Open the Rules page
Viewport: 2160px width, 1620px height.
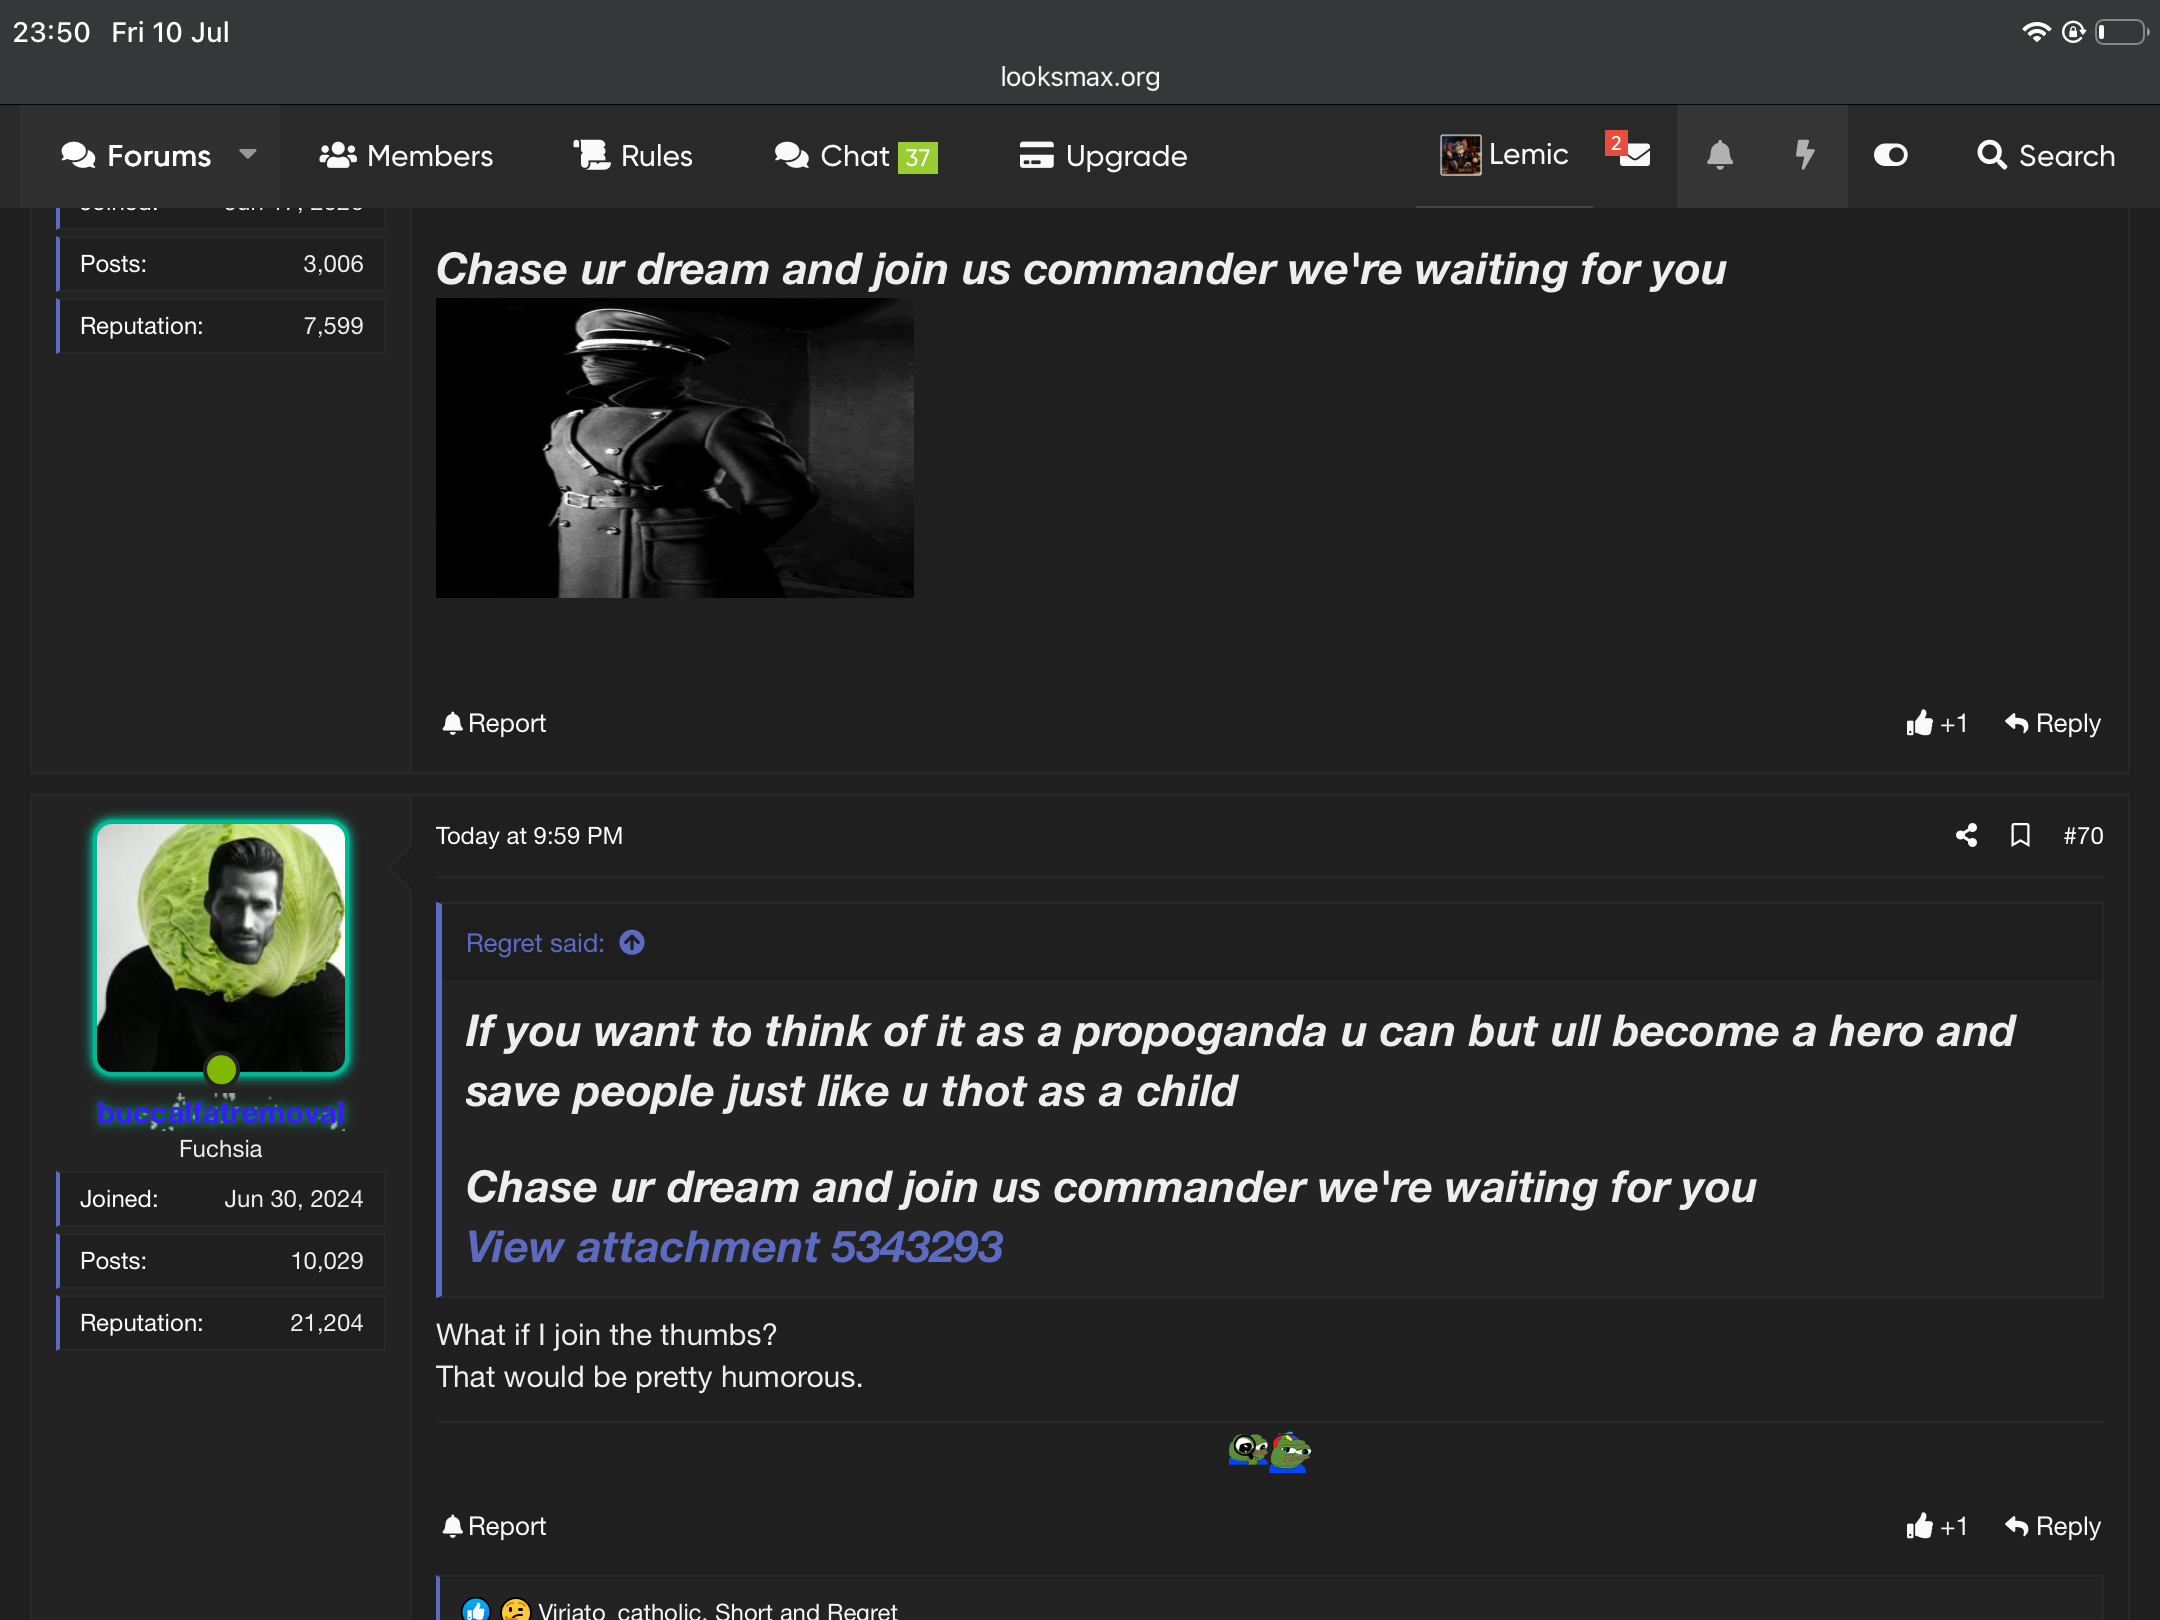click(x=632, y=156)
